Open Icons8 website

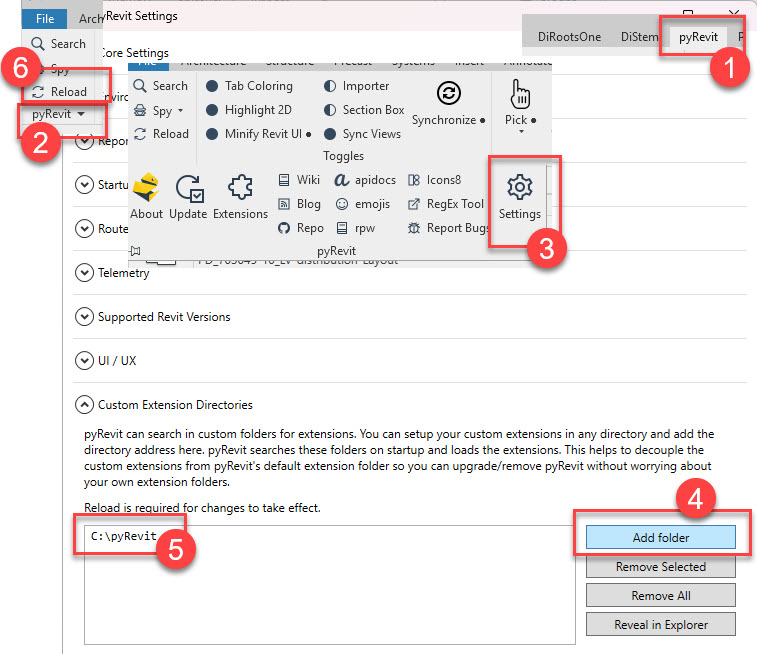pyautogui.click(x=435, y=180)
